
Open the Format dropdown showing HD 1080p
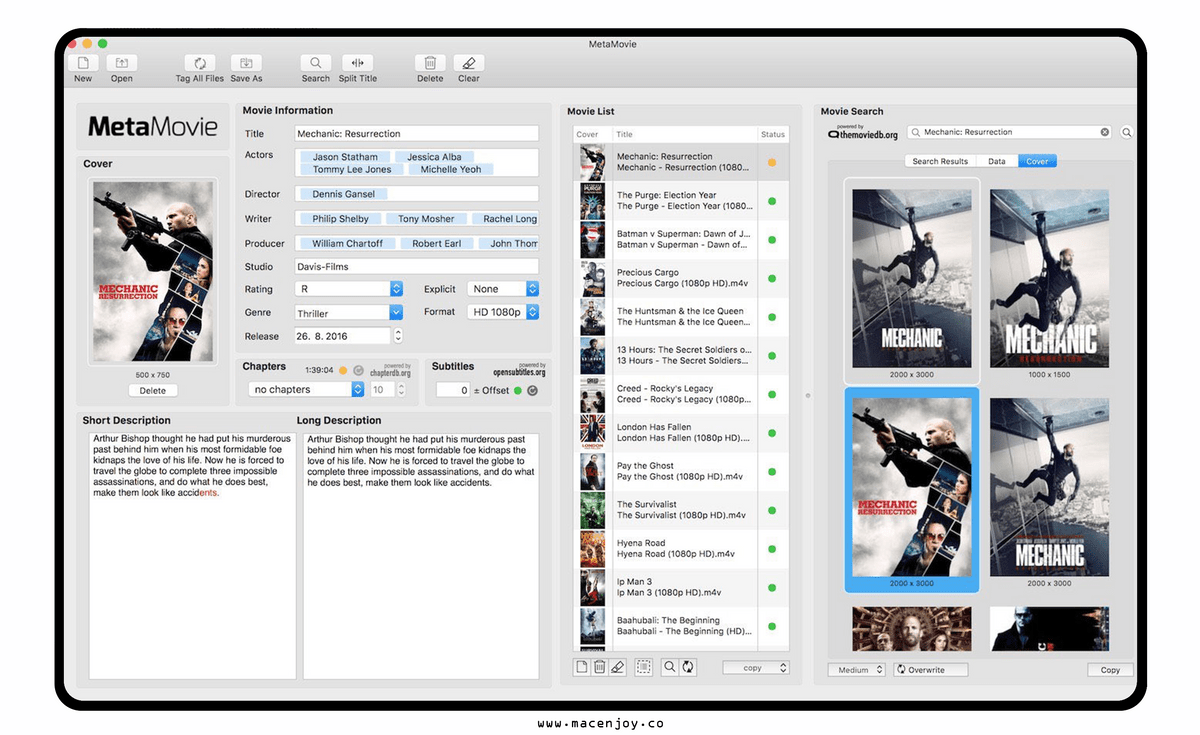click(x=503, y=312)
